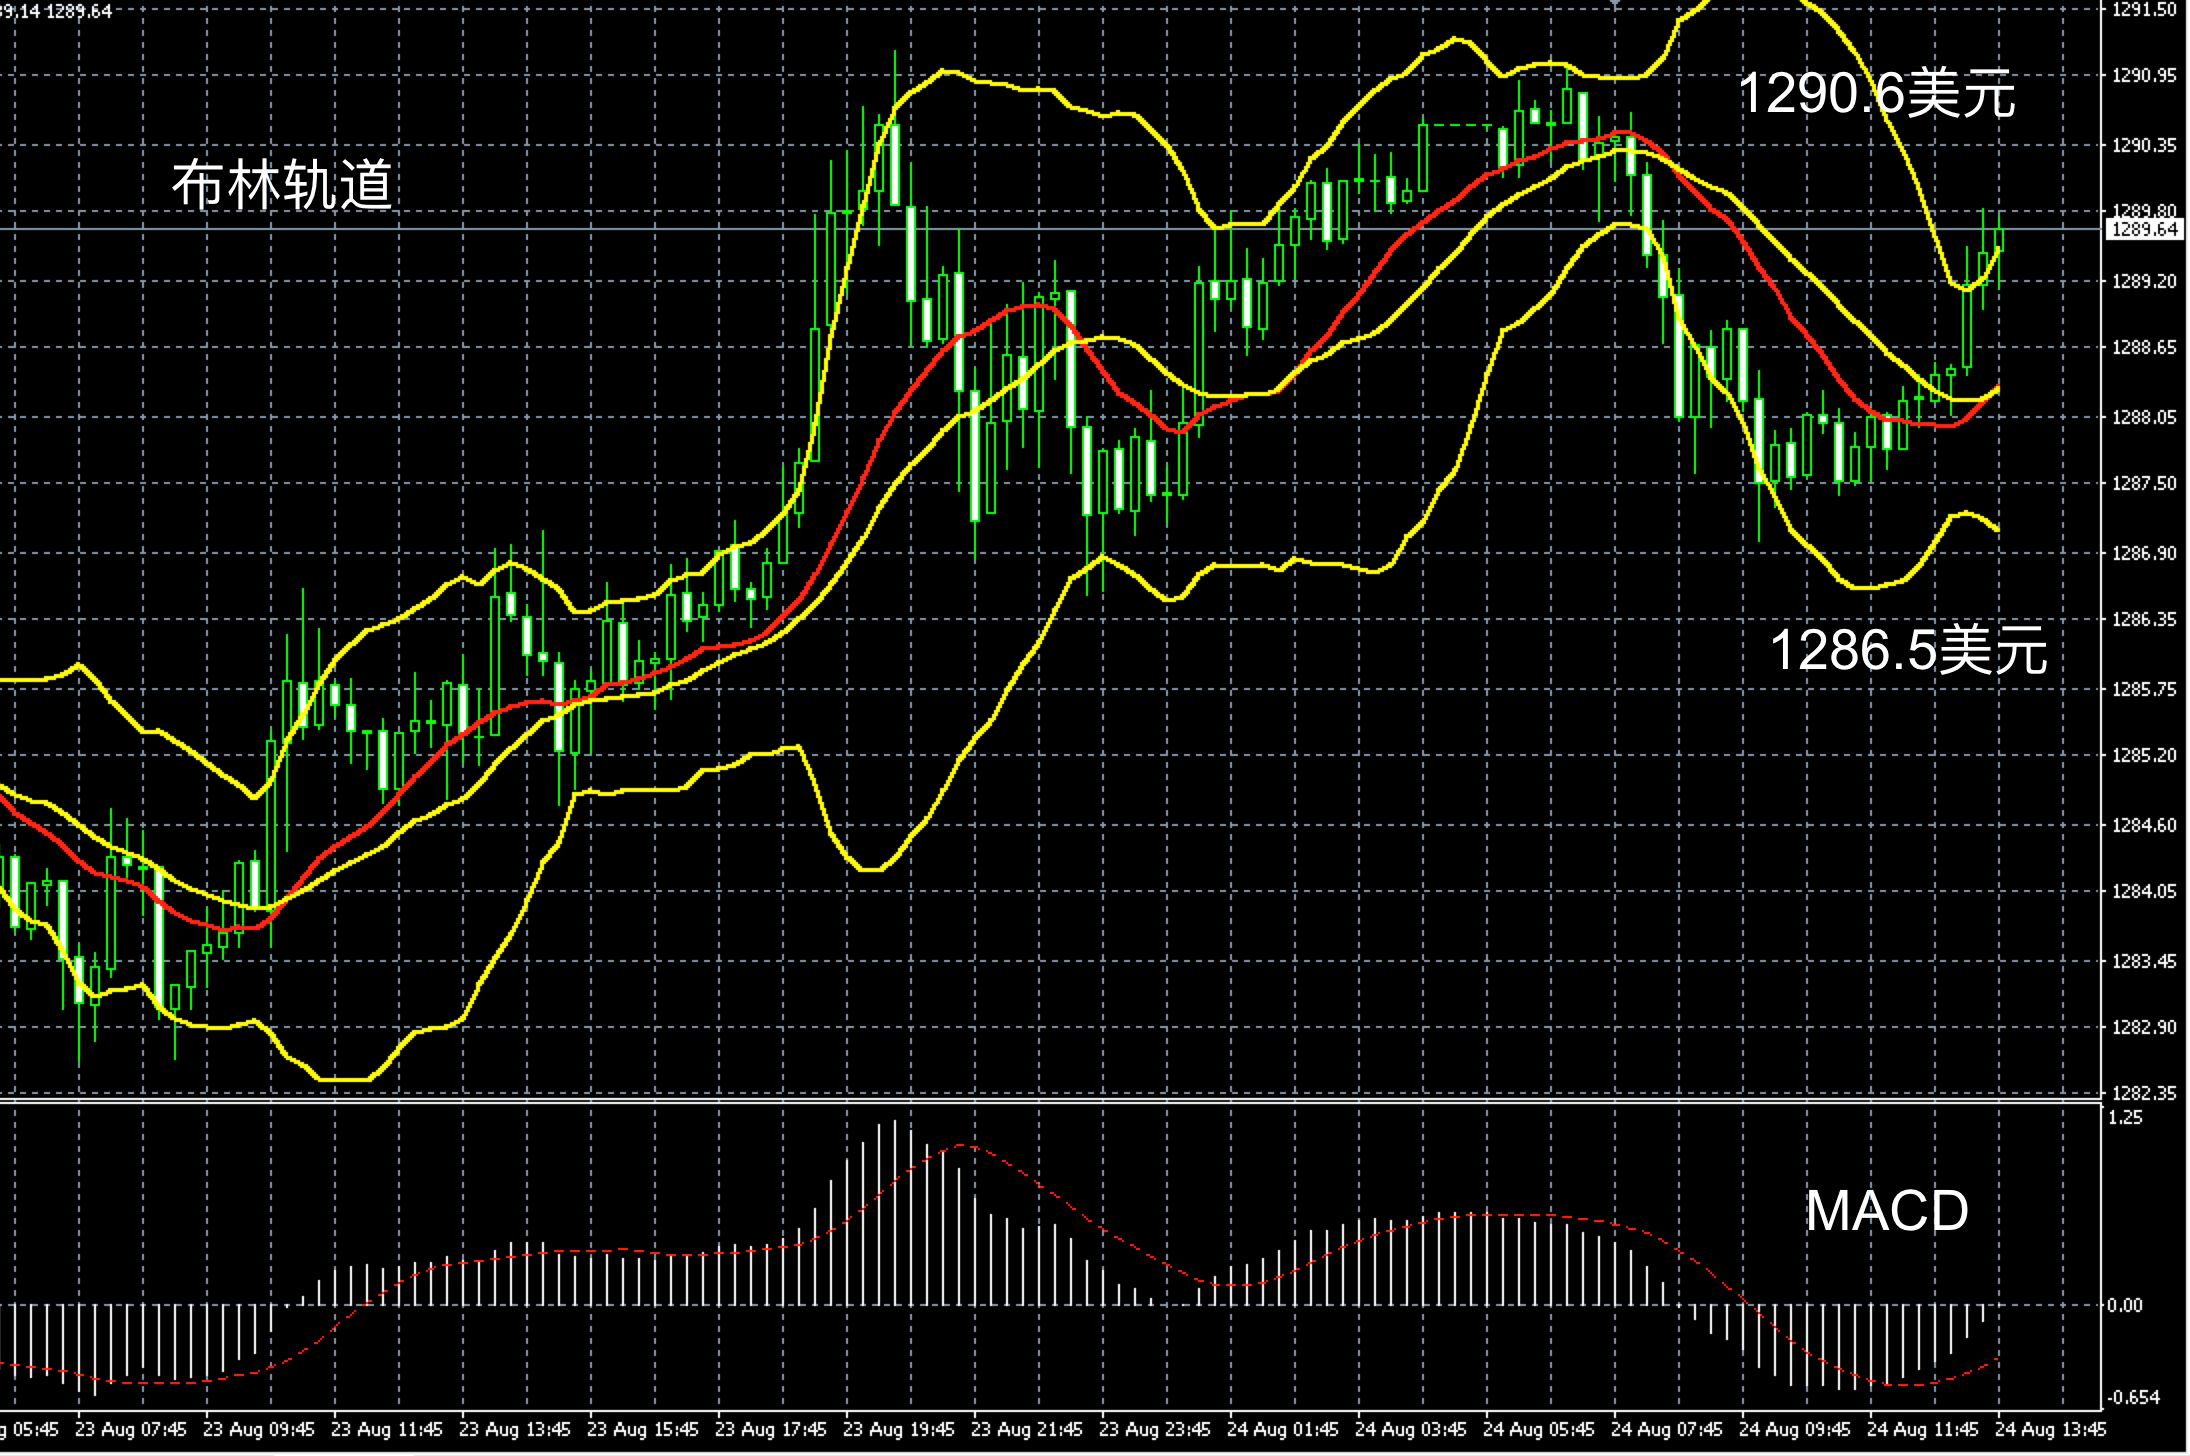The height and width of the screenshot is (1456, 2190).
Task: Click the 1282.35 price axis value
Action: [x=2143, y=1093]
